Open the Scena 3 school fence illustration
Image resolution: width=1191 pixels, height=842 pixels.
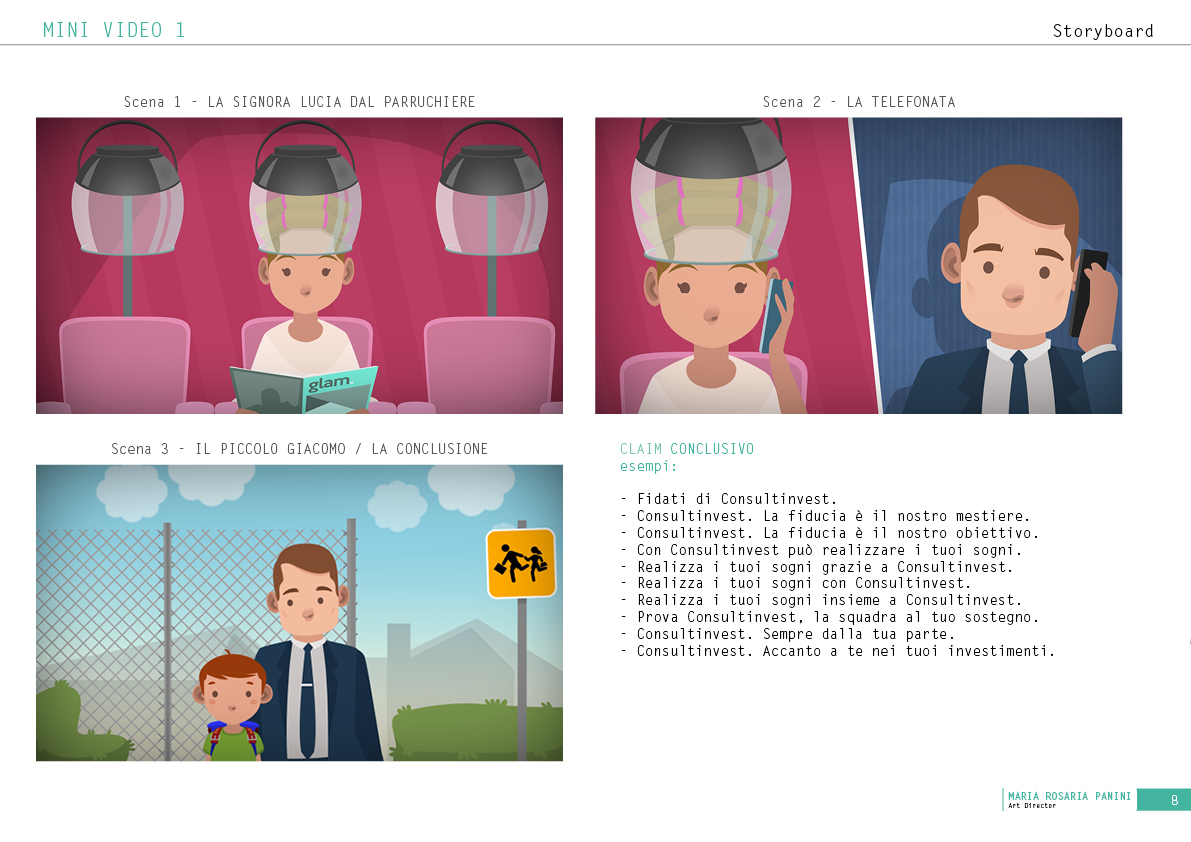299,613
